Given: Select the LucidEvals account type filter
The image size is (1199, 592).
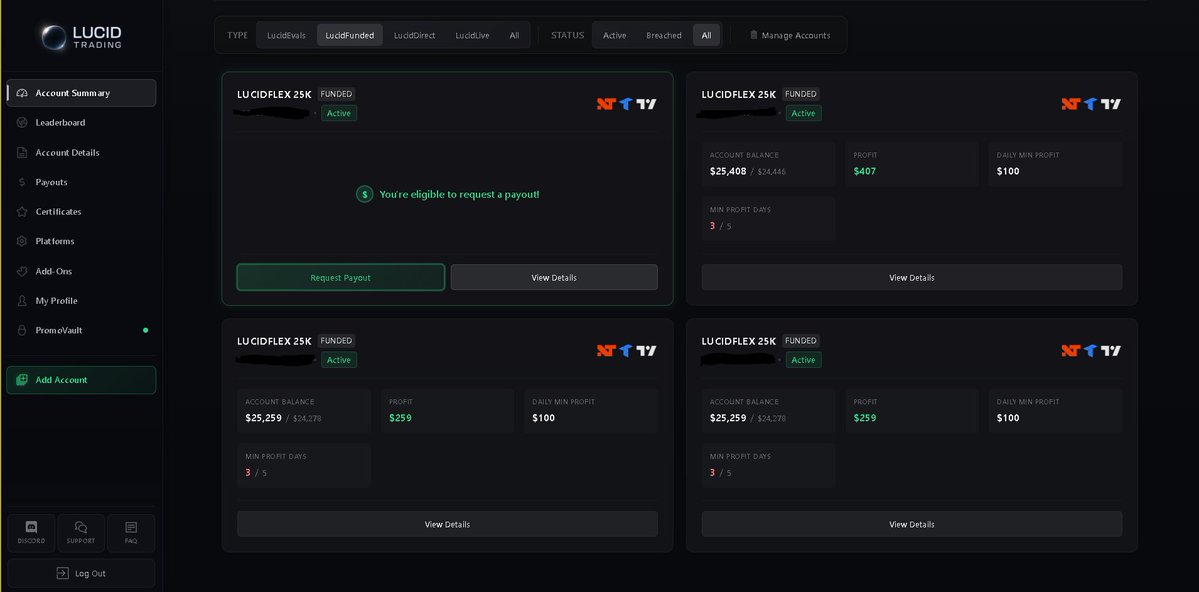Looking at the screenshot, I should point(284,34).
